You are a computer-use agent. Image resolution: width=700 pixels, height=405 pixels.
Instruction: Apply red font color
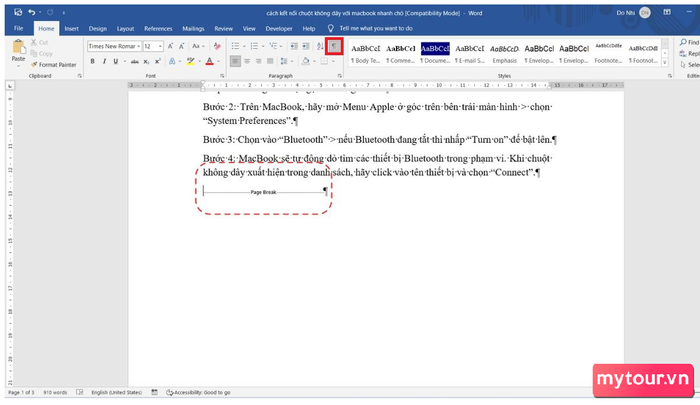coord(209,61)
